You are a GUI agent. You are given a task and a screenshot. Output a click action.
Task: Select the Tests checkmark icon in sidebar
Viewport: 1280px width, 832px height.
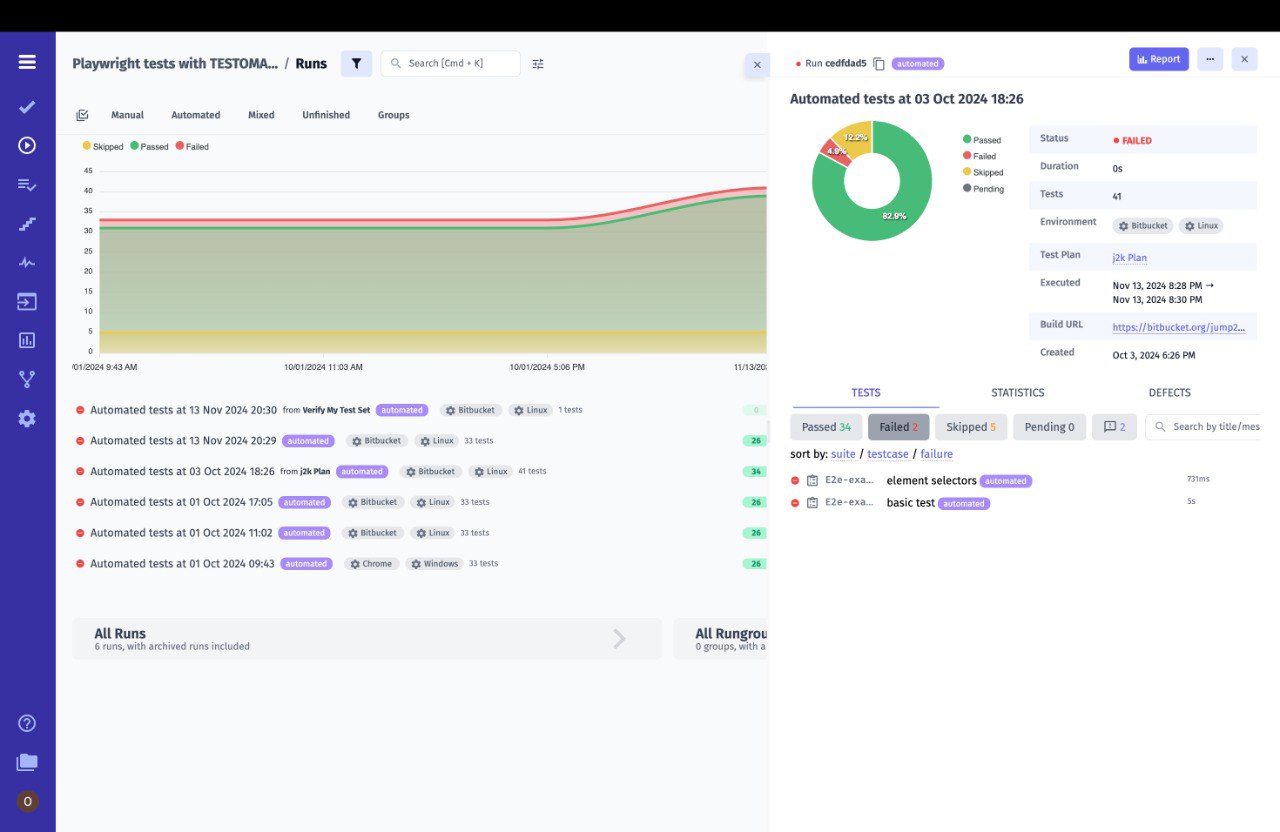[26, 107]
